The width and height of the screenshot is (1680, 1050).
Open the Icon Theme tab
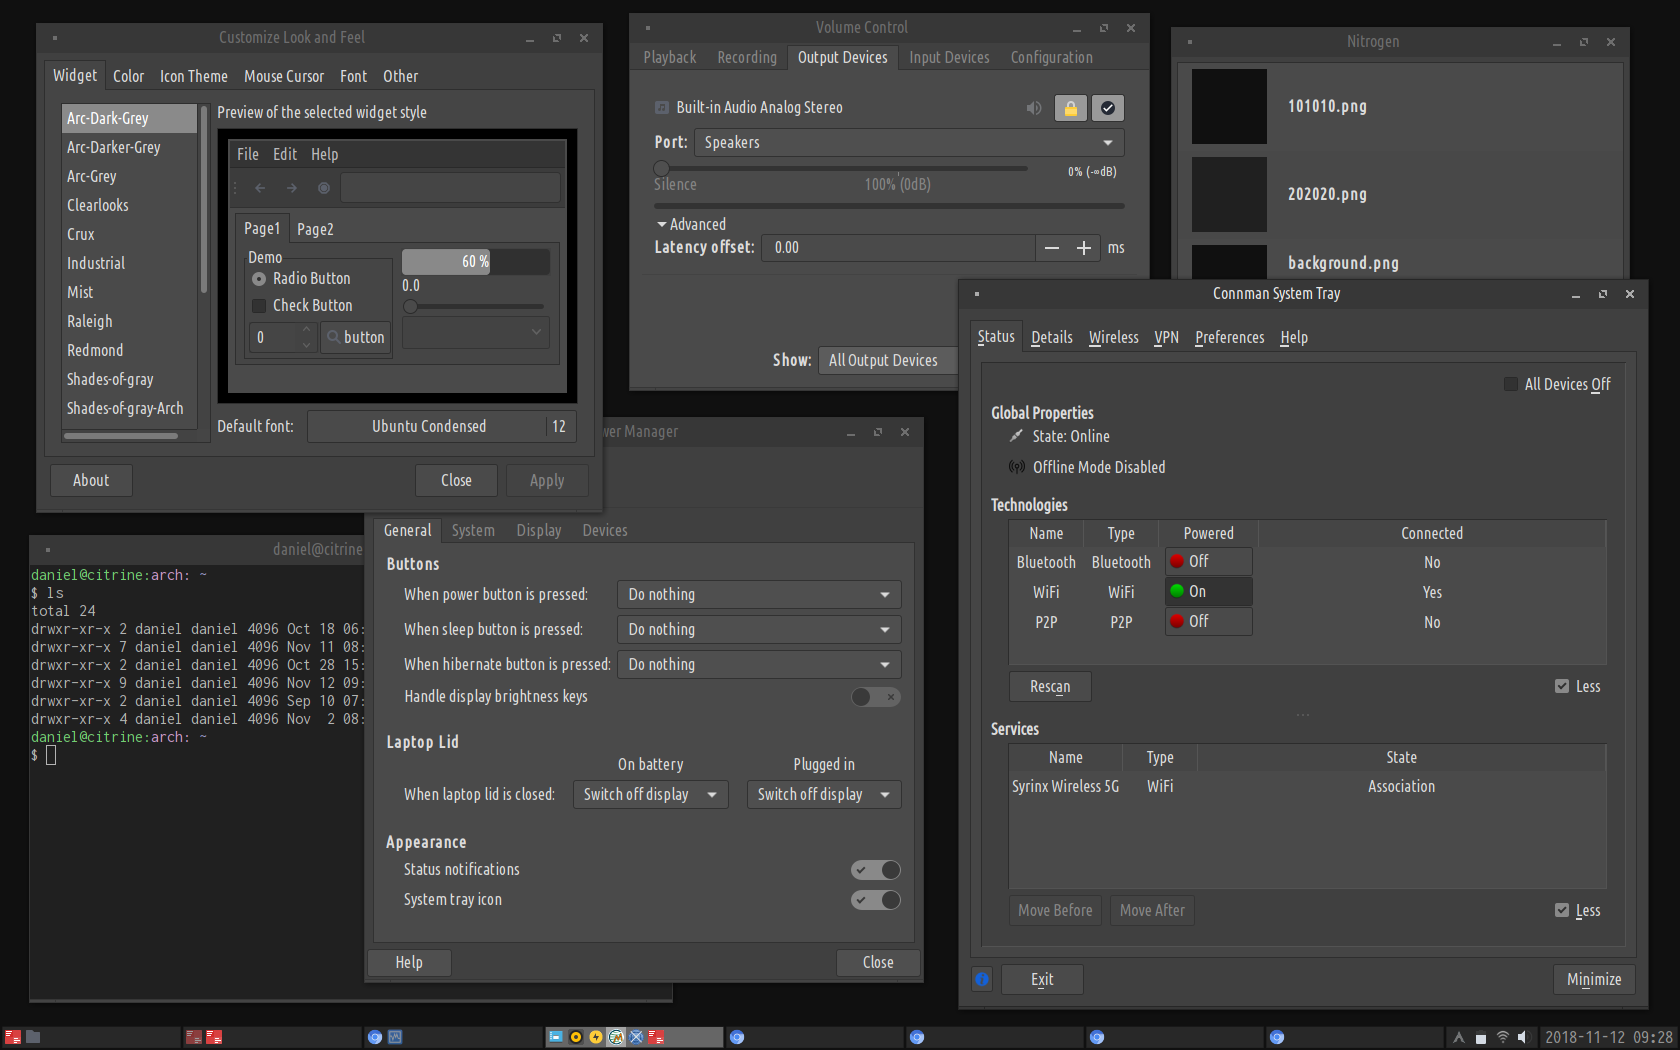[194, 76]
